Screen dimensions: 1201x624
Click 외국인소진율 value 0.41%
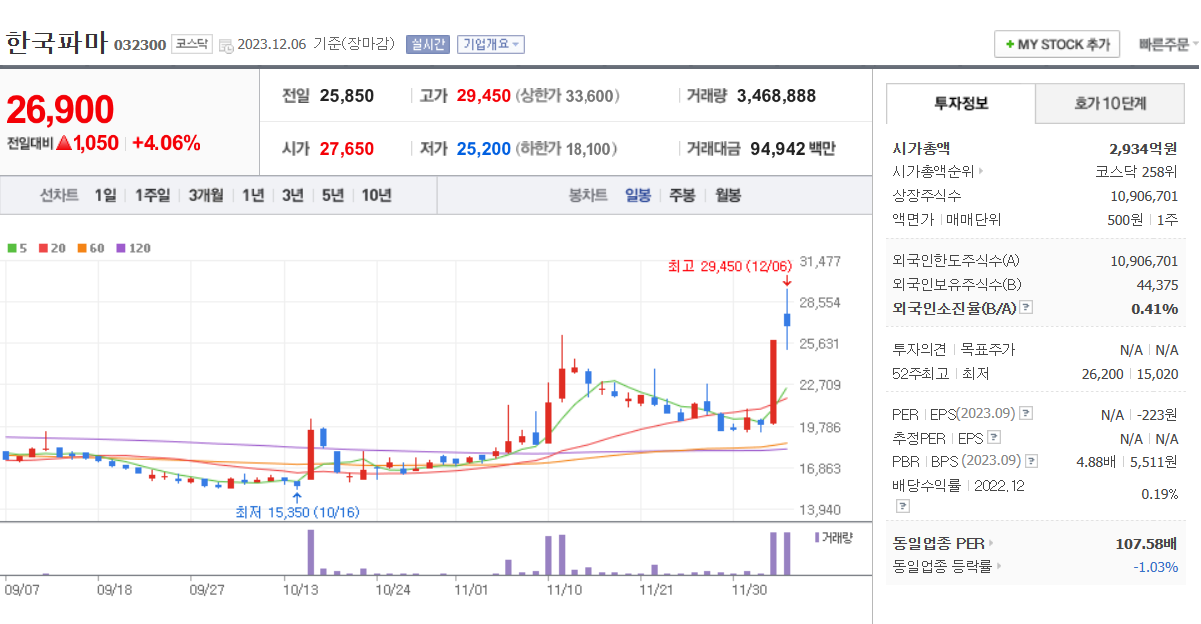click(1155, 308)
